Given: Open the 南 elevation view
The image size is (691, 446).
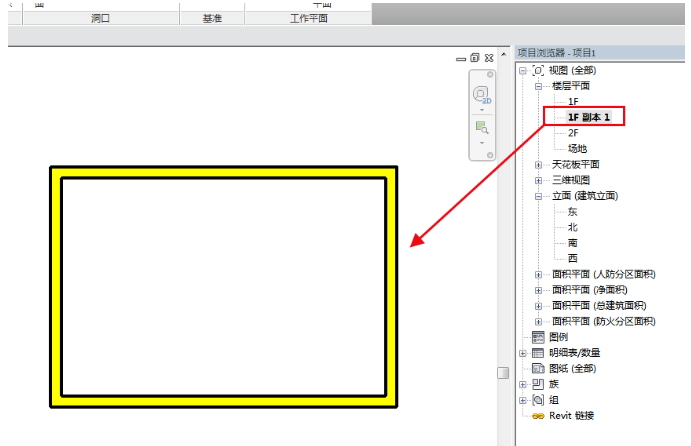Looking at the screenshot, I should [572, 243].
